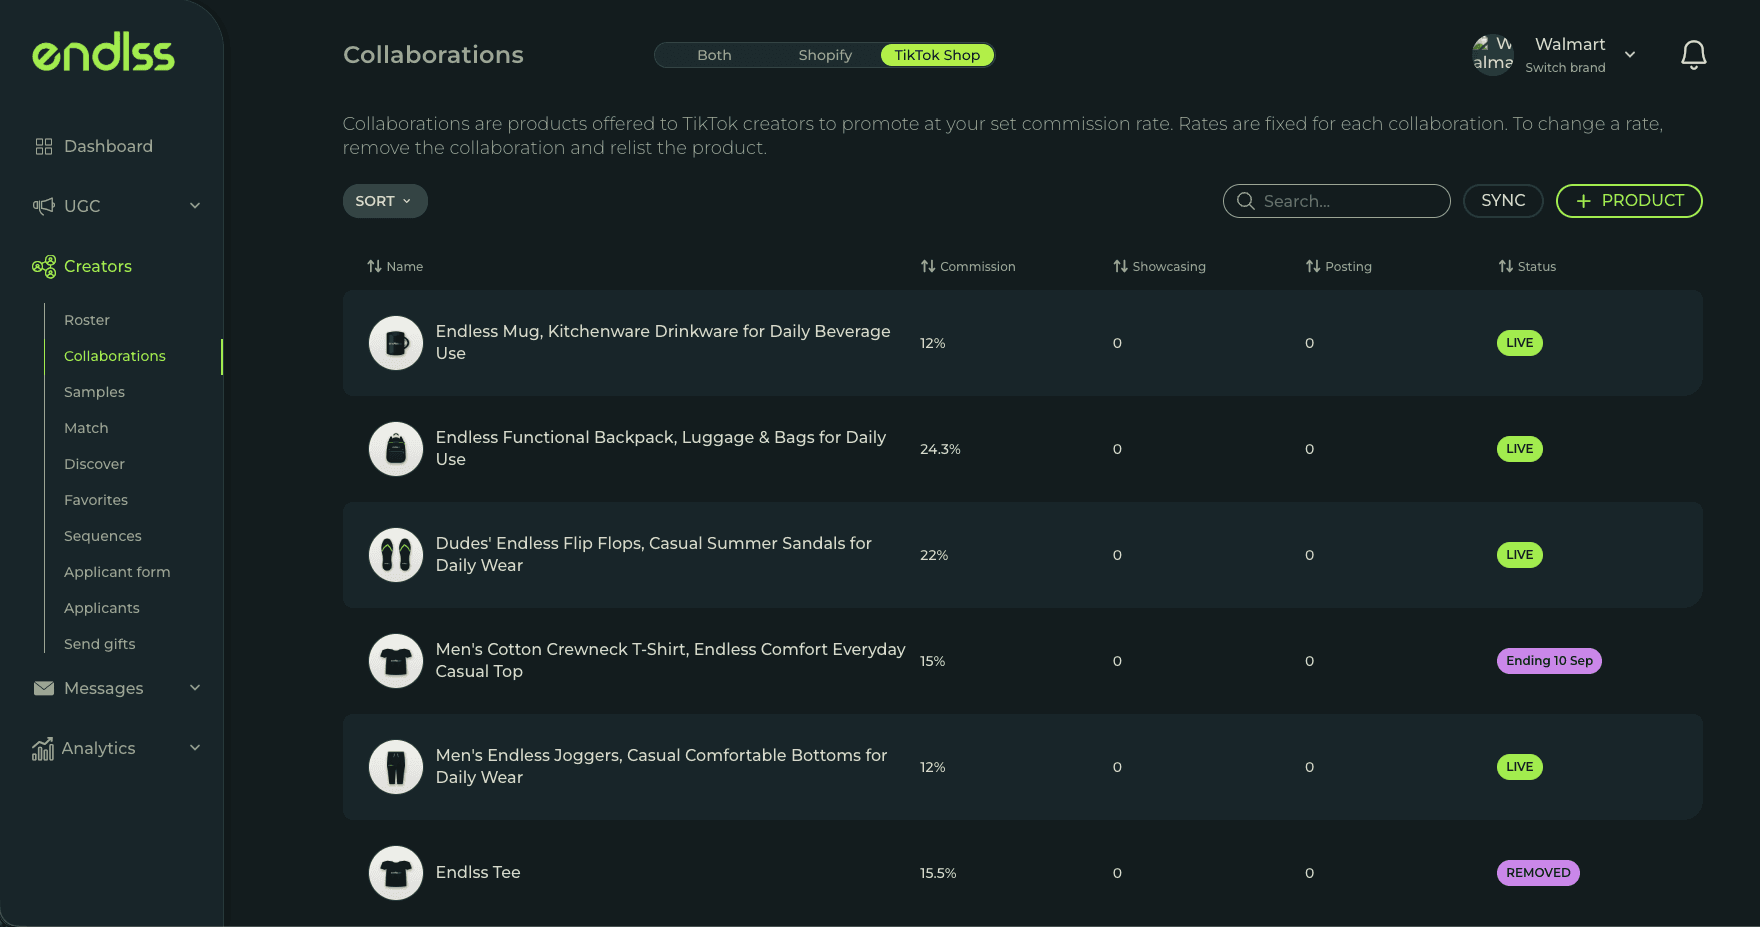Click the Ending 10 Sep status badge

[x=1549, y=661]
